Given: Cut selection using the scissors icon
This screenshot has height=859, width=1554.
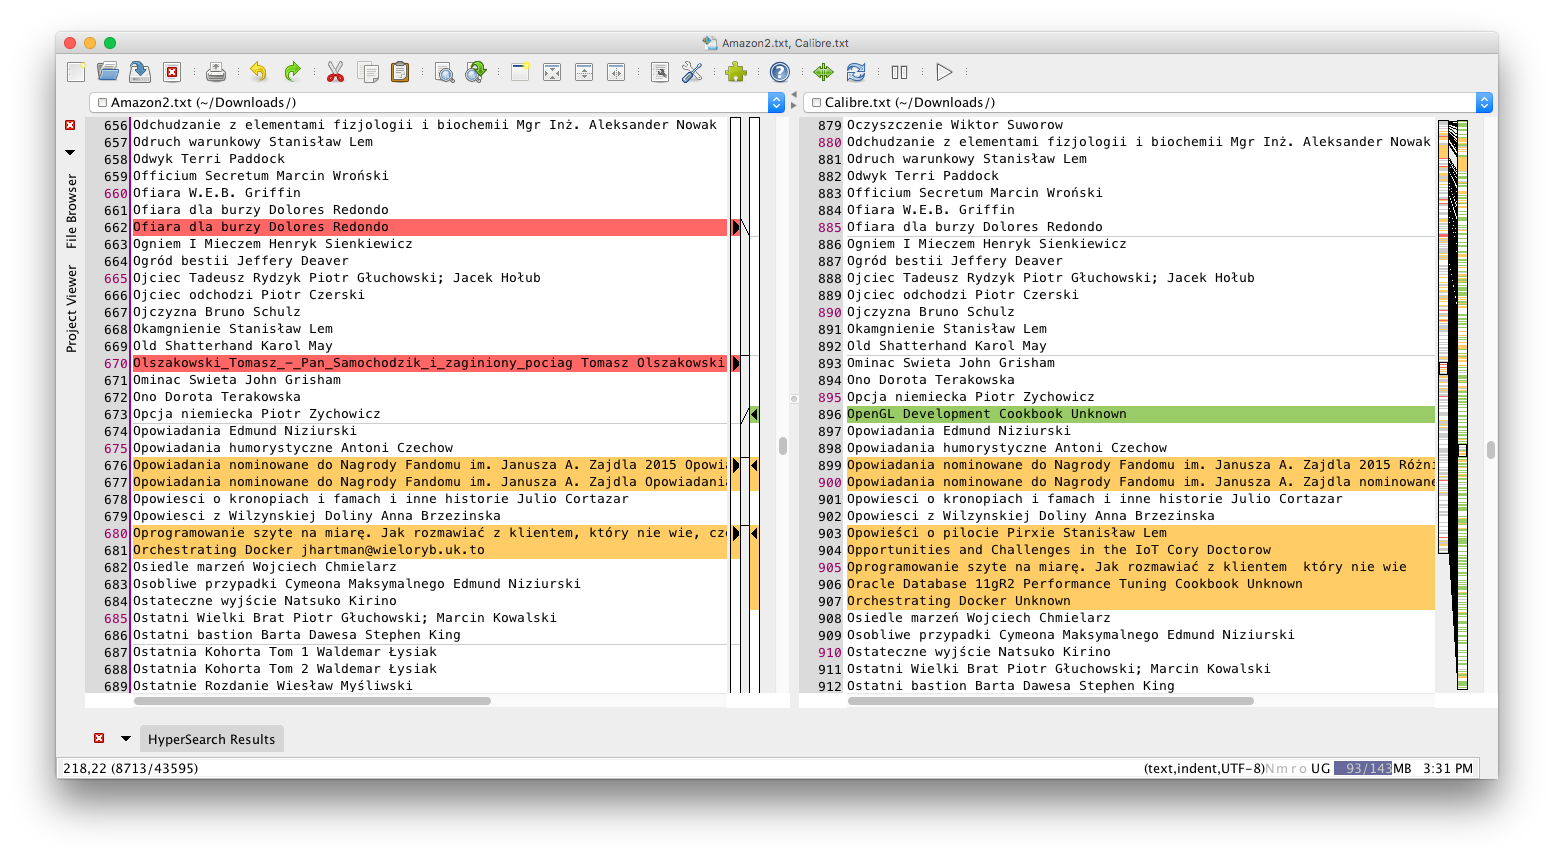Looking at the screenshot, I should (335, 72).
